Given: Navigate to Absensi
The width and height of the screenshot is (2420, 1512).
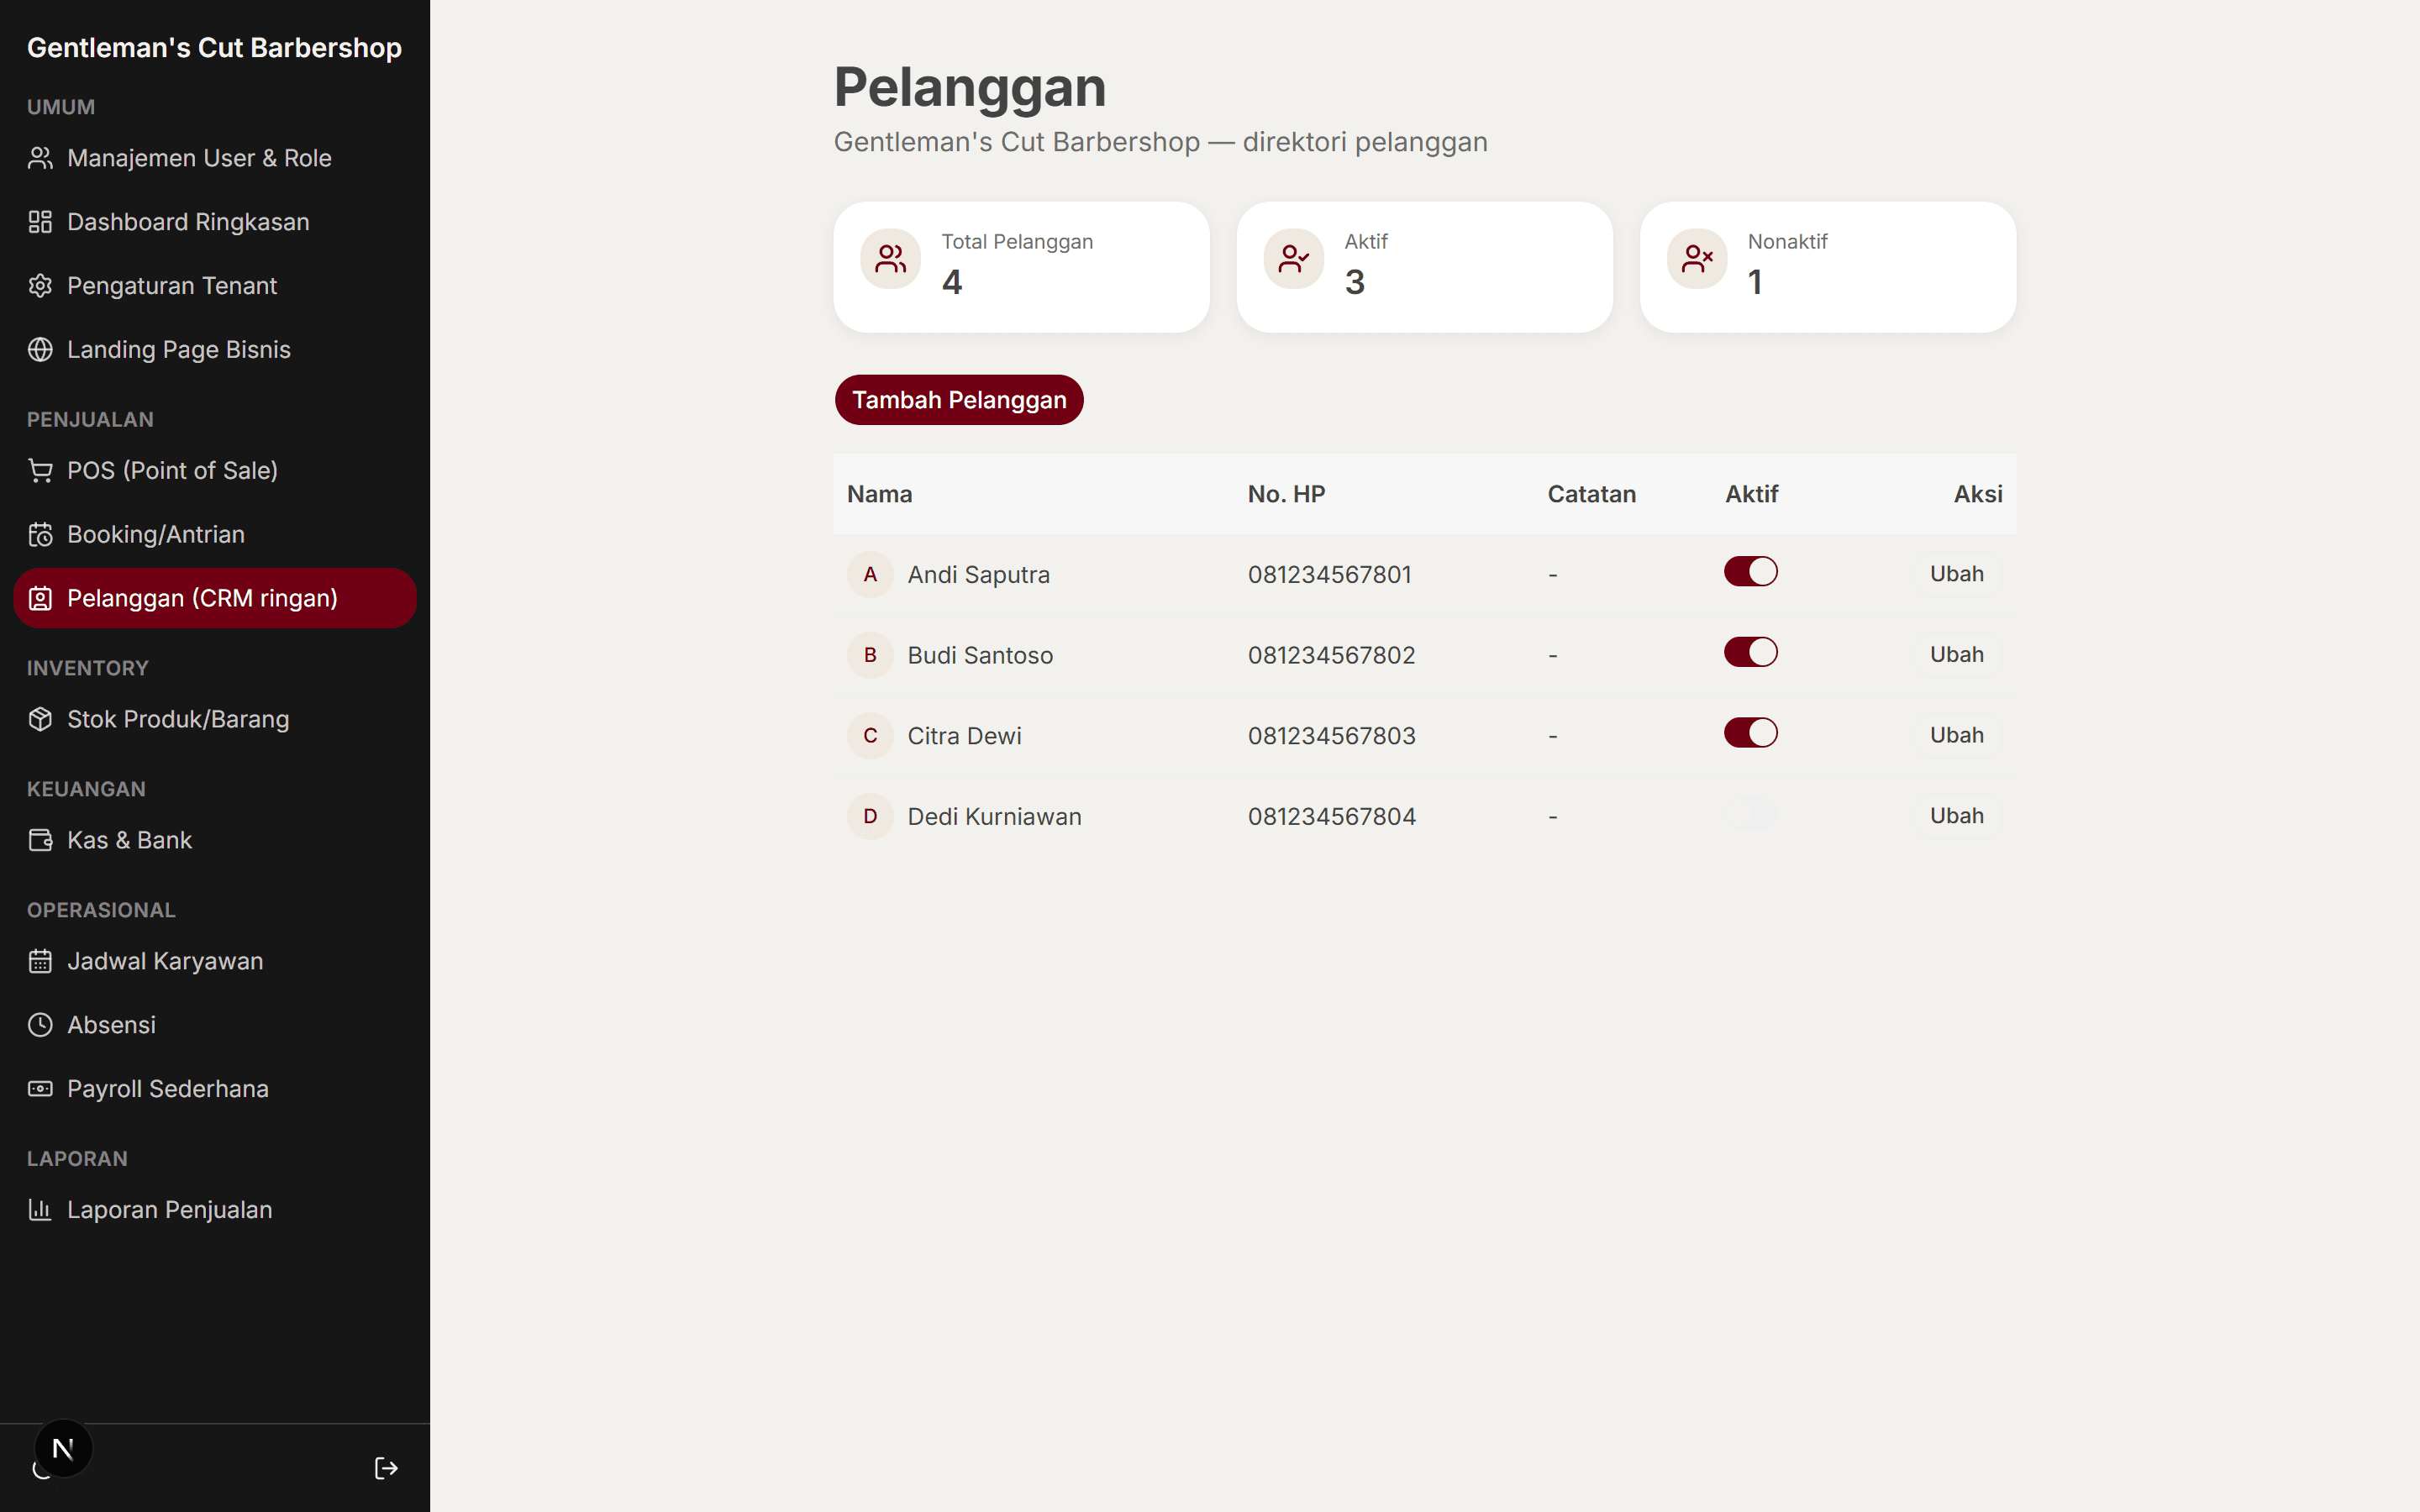Looking at the screenshot, I should point(215,1025).
